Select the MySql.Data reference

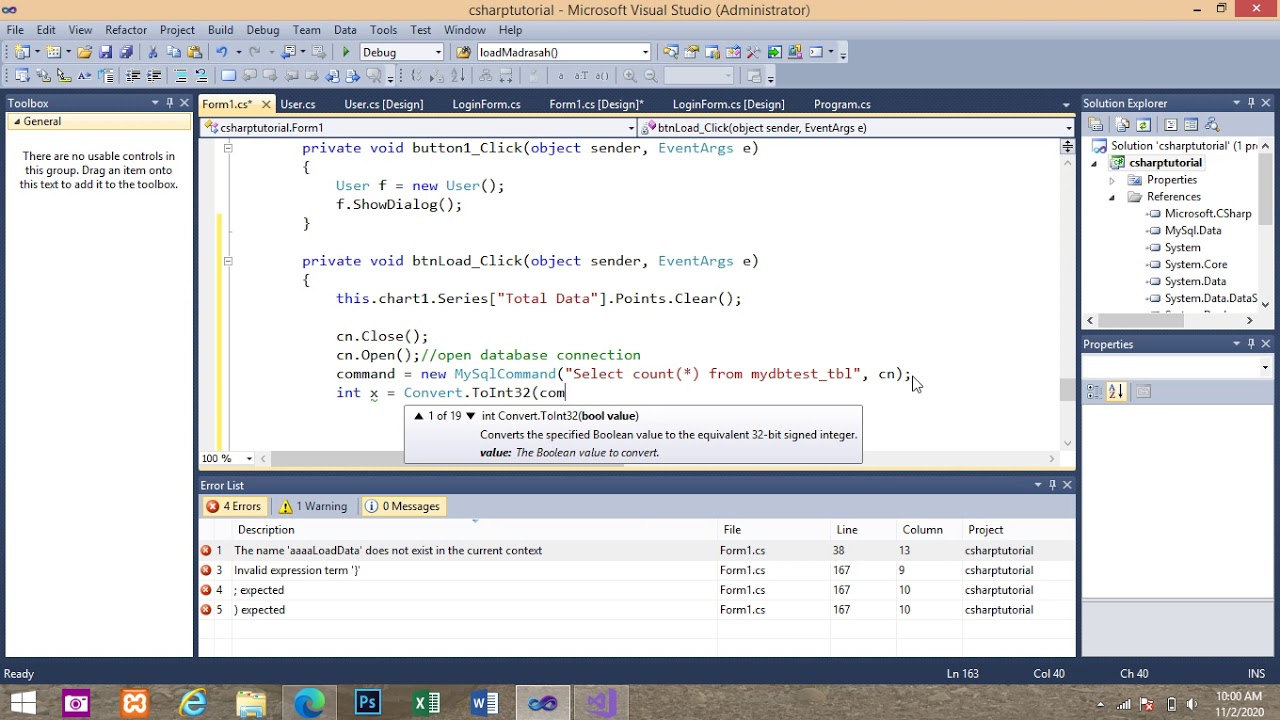click(x=1192, y=230)
